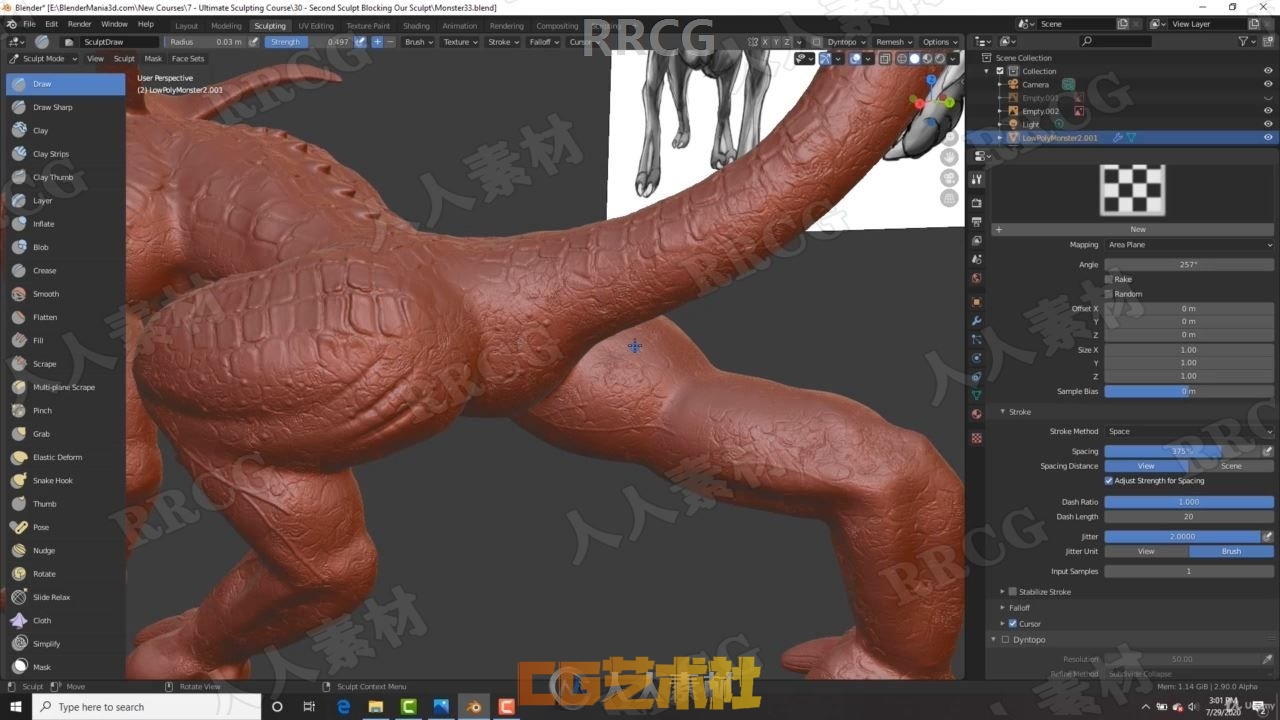Viewport: 1280px width, 720px height.
Task: Select the Nudge brush
Action: click(65, 551)
